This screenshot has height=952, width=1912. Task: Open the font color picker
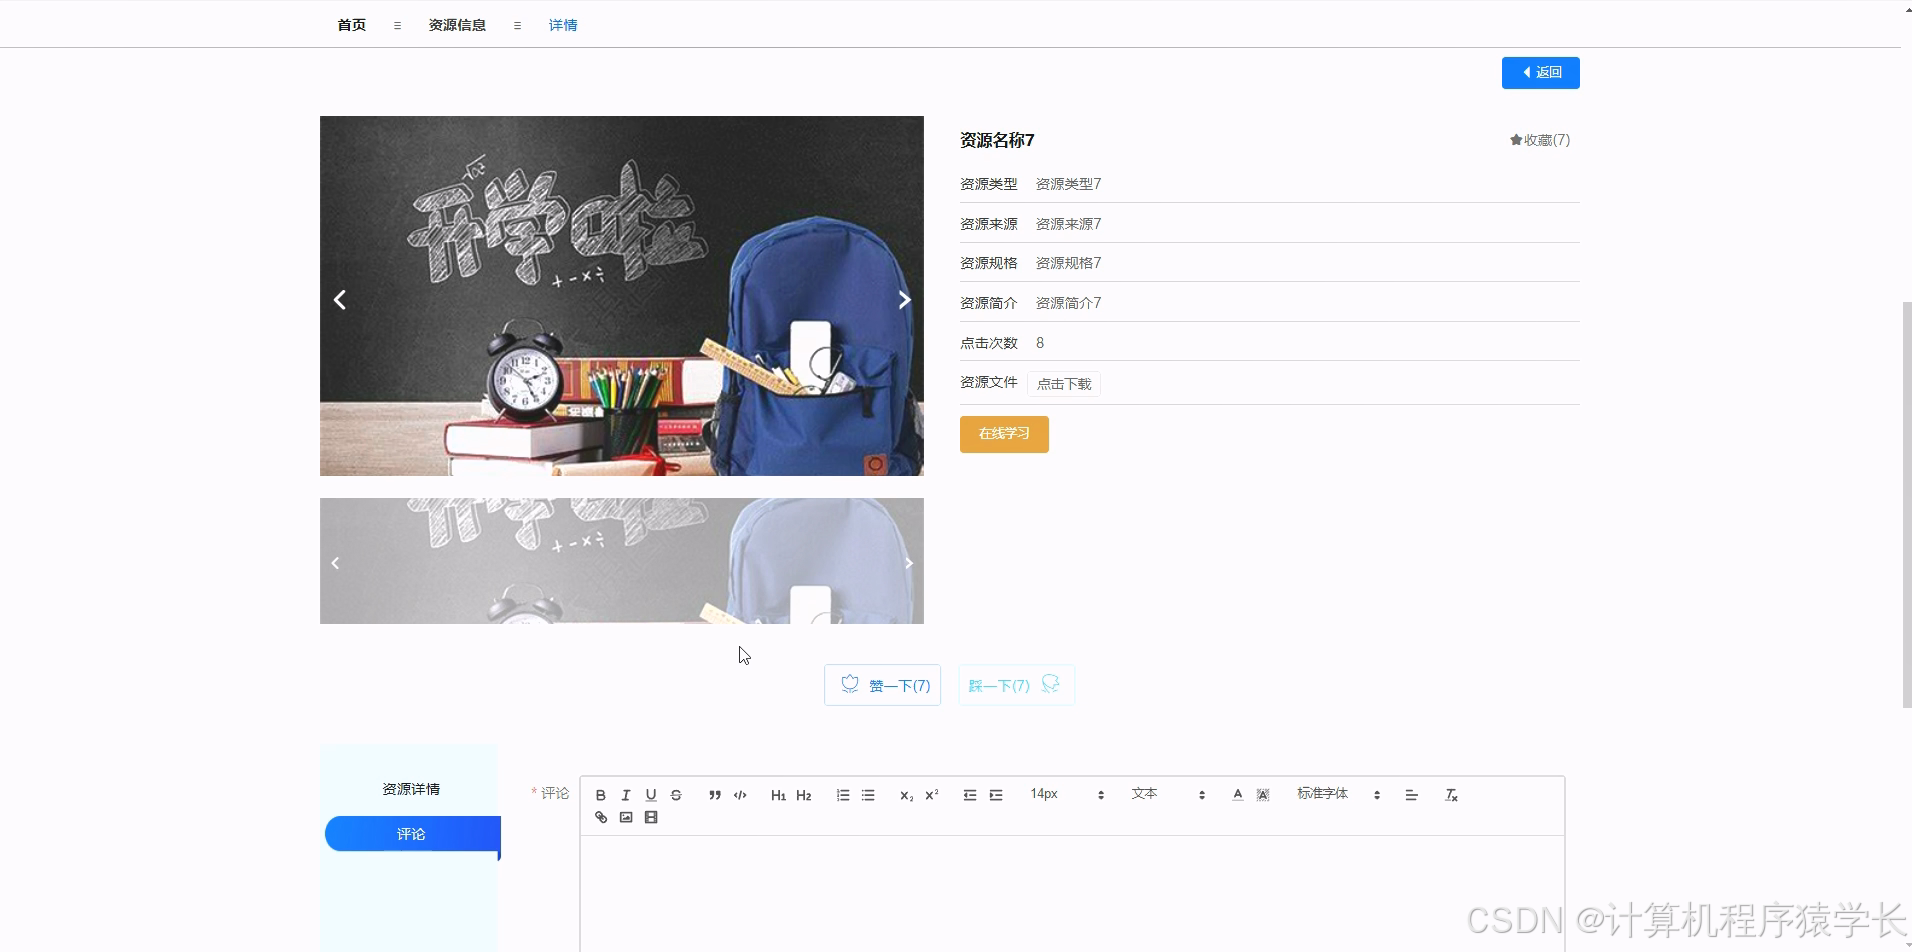click(x=1236, y=794)
